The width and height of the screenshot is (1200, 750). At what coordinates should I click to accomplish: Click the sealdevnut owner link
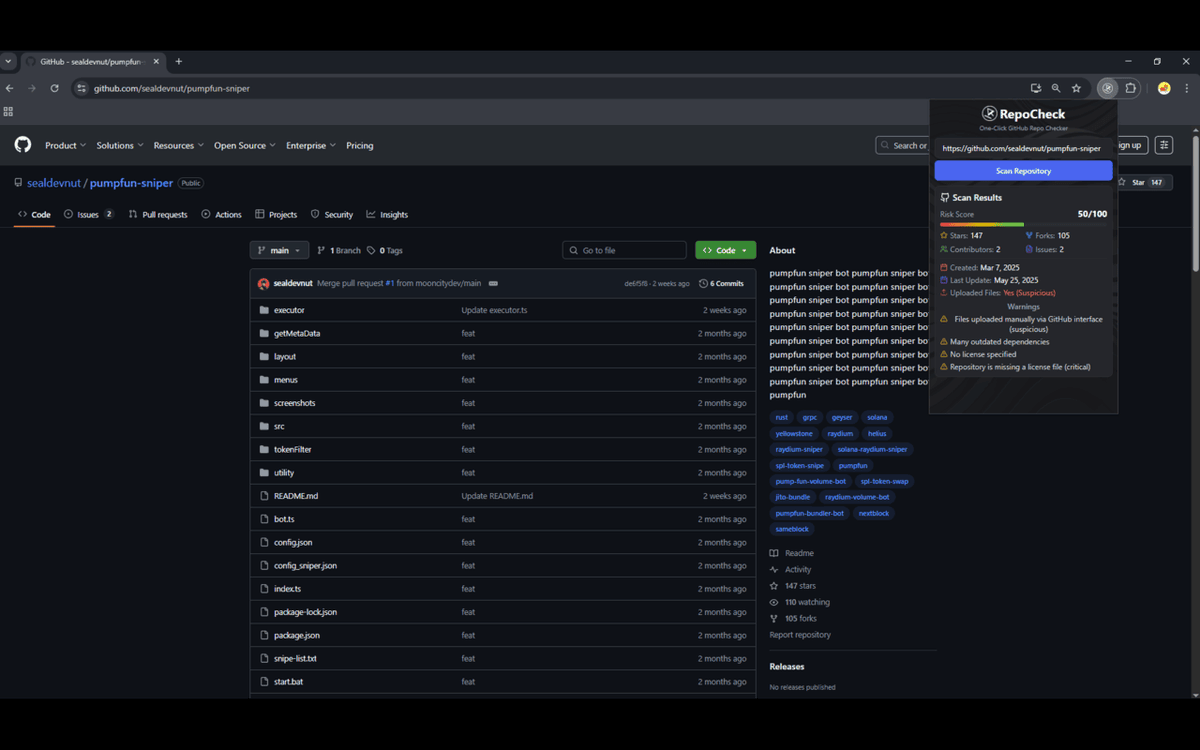pos(54,183)
